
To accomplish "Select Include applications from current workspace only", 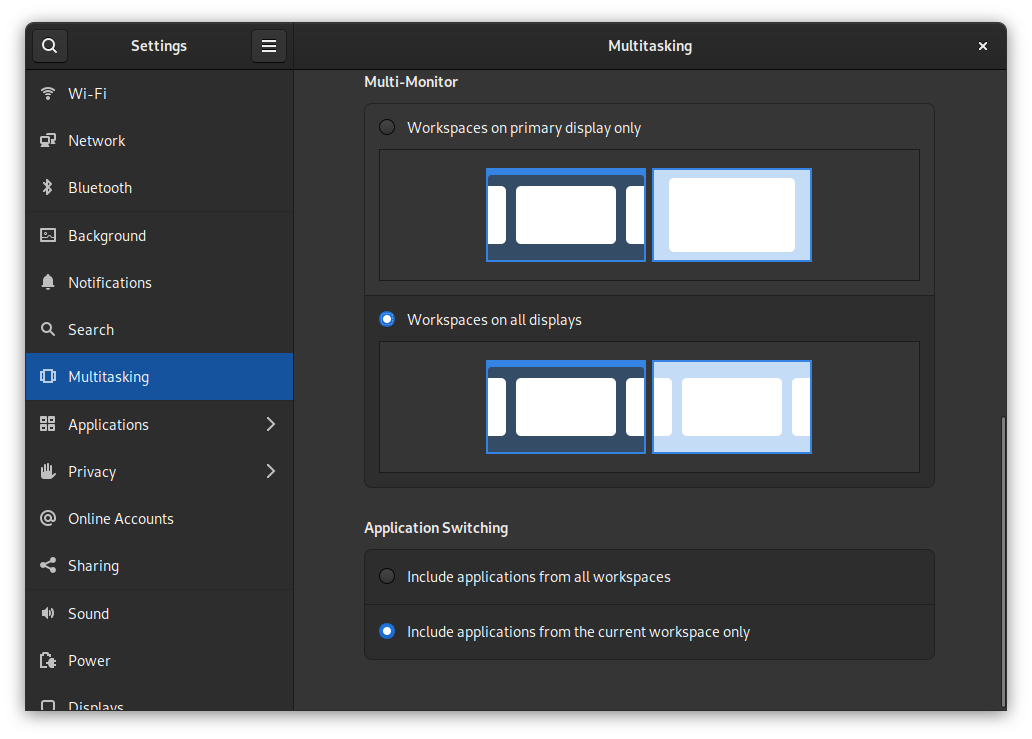I will click(387, 632).
